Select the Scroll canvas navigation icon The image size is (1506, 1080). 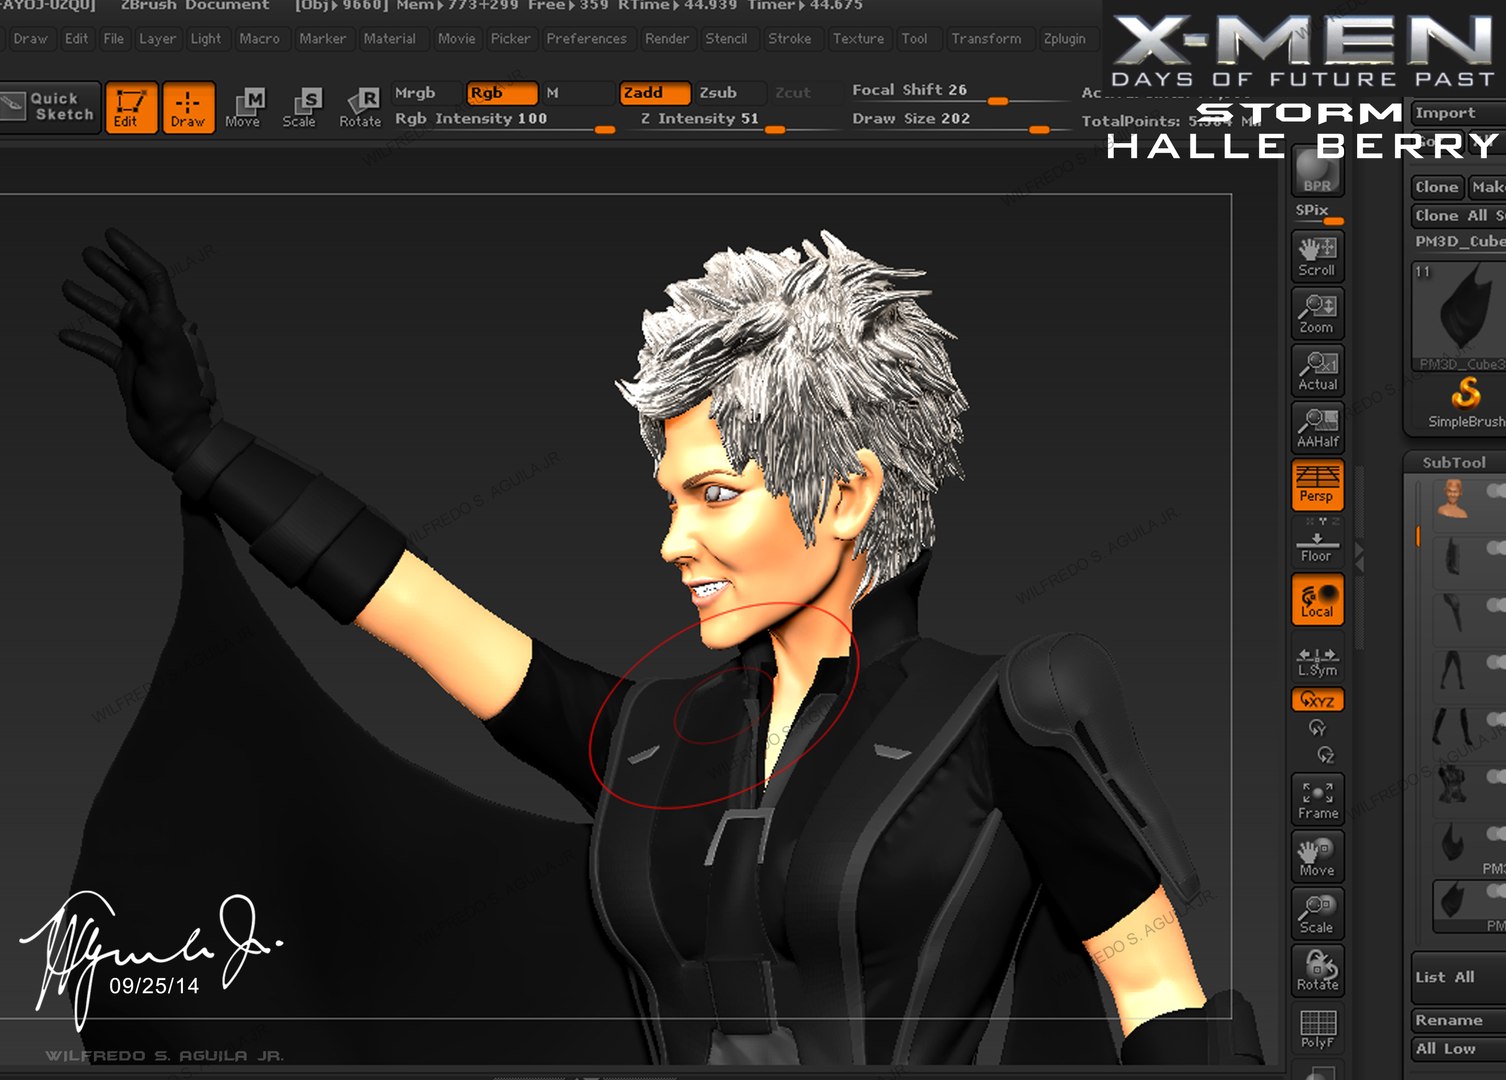click(1317, 256)
